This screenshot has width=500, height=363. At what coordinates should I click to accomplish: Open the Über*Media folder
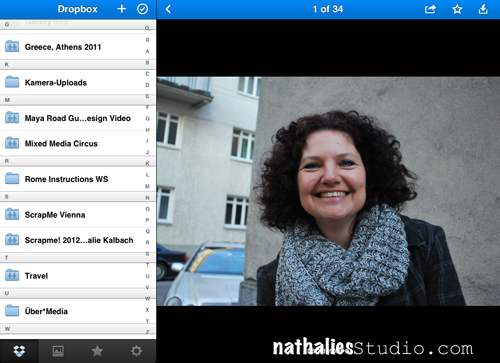(x=72, y=311)
